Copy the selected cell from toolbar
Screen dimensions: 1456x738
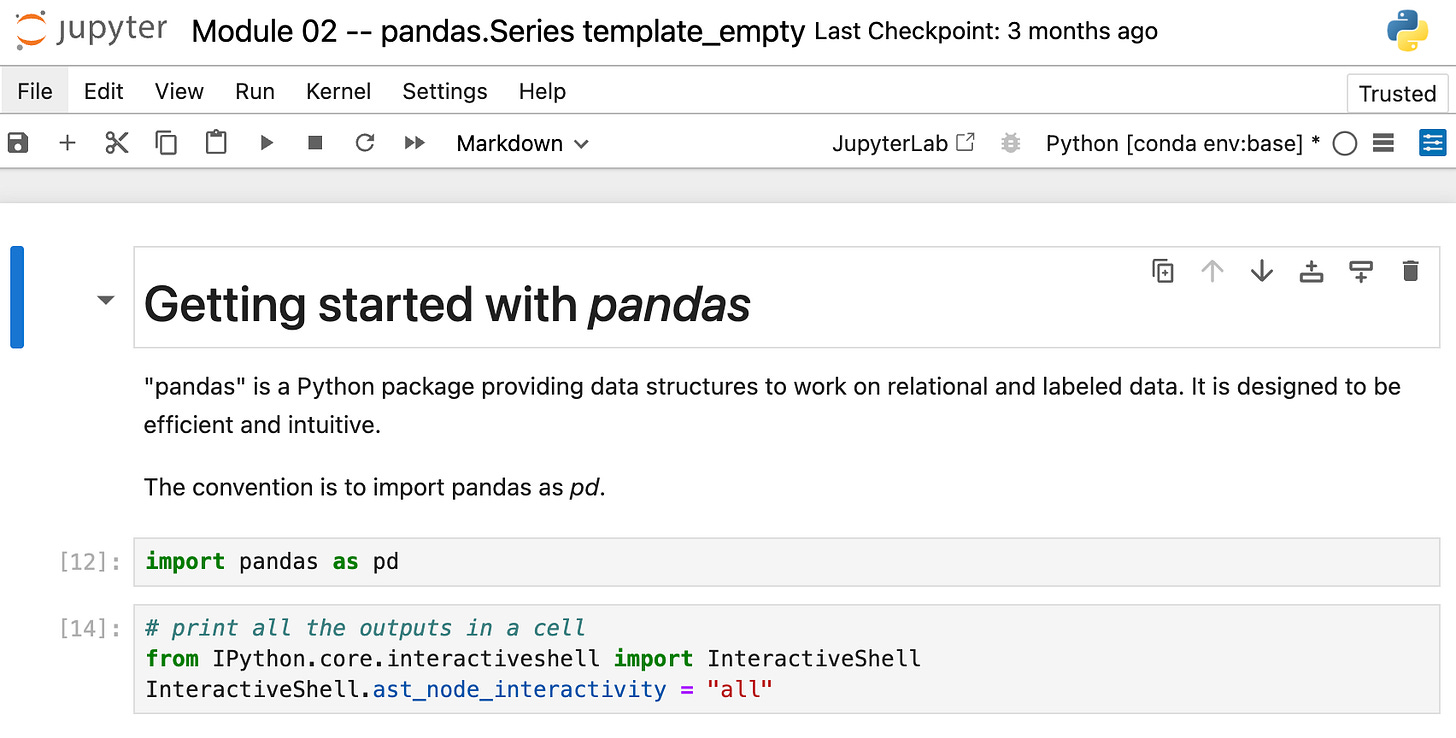(x=166, y=143)
